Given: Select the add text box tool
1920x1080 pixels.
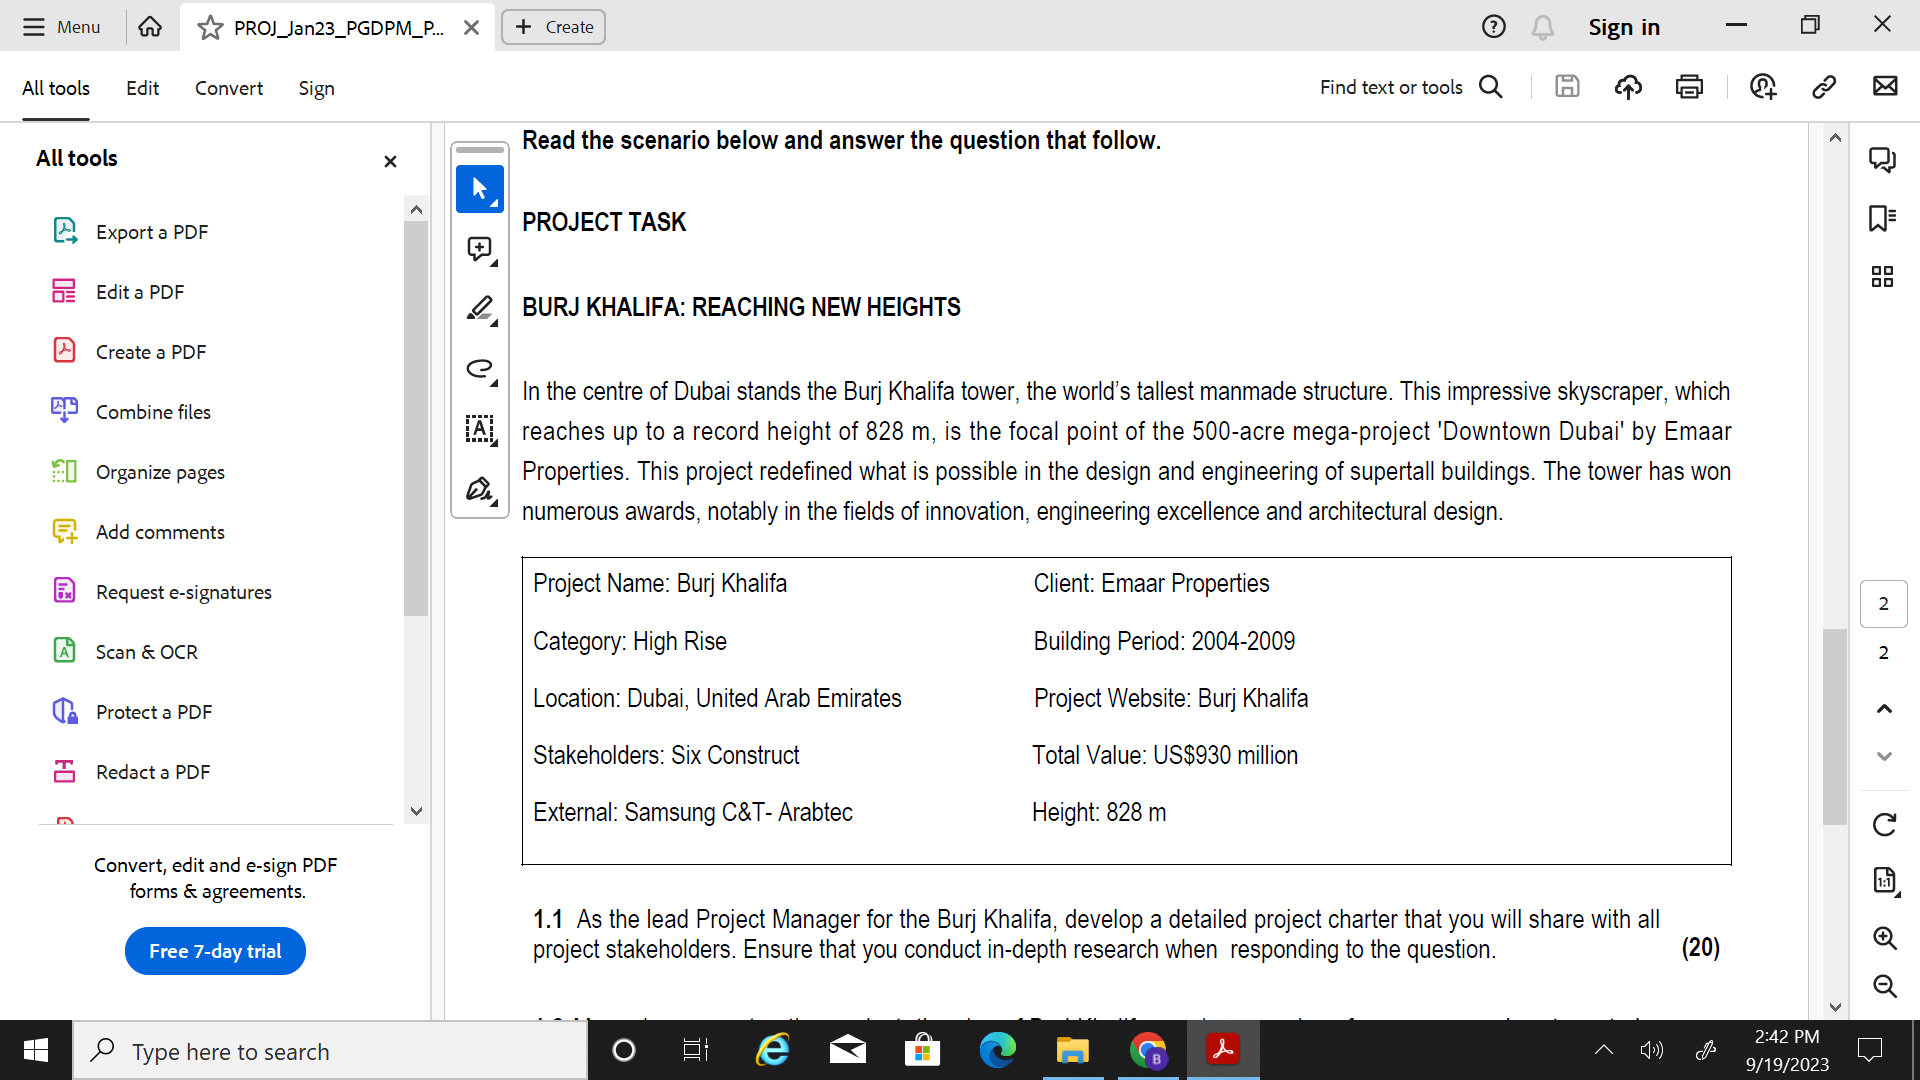Looking at the screenshot, I should click(480, 430).
